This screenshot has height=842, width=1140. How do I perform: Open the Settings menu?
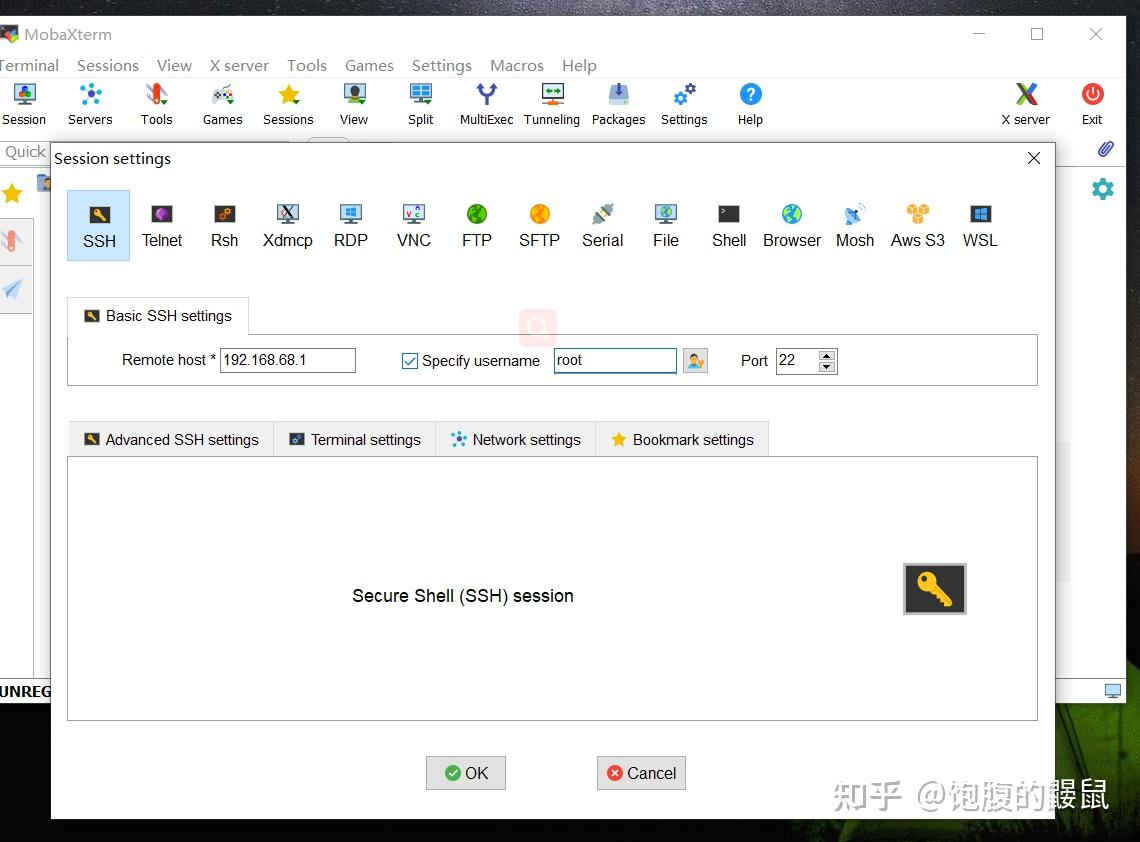tap(442, 65)
